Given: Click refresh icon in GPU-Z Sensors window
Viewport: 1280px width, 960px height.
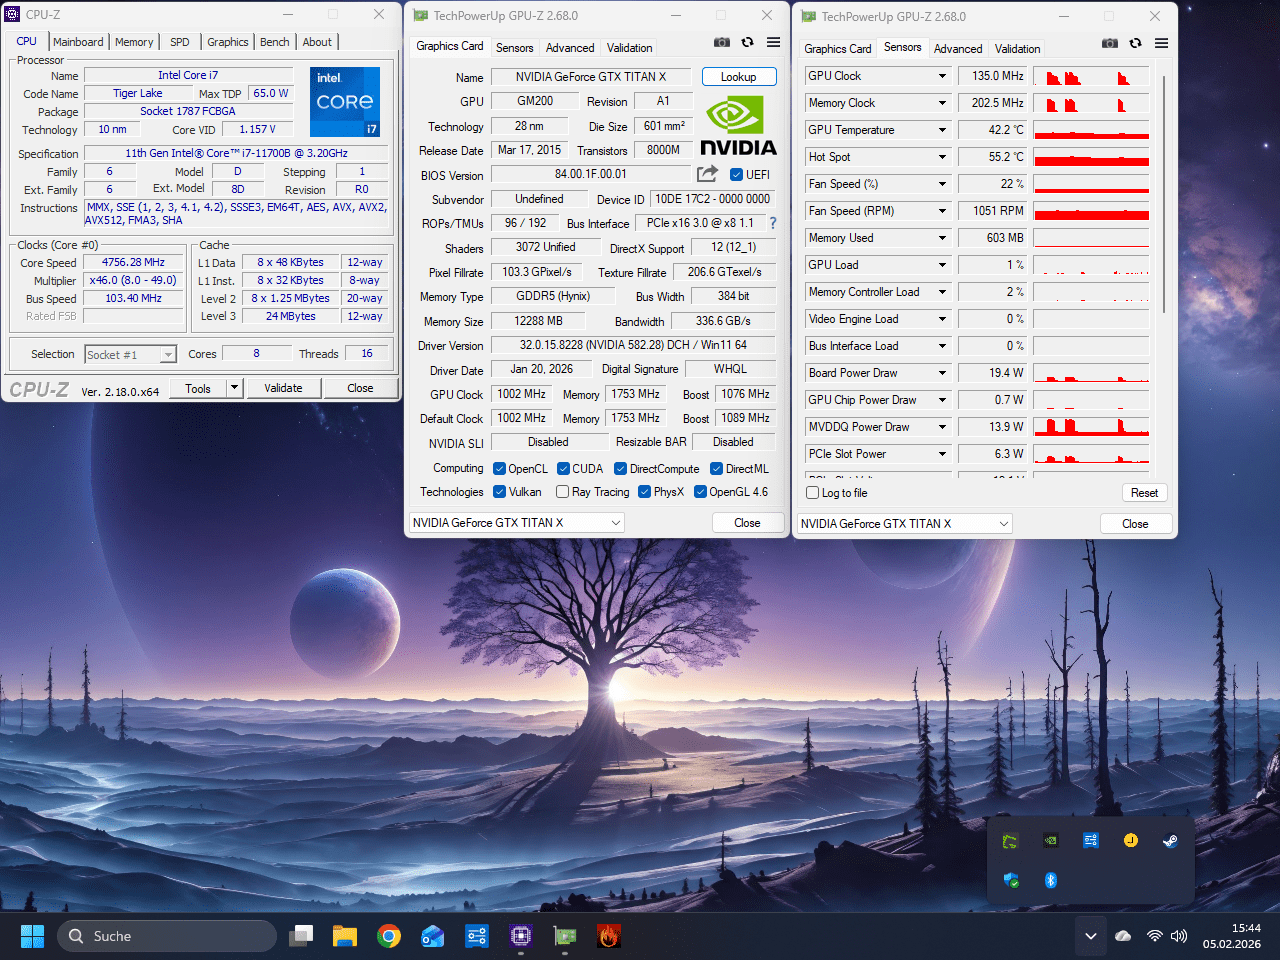Looking at the screenshot, I should click(1135, 44).
